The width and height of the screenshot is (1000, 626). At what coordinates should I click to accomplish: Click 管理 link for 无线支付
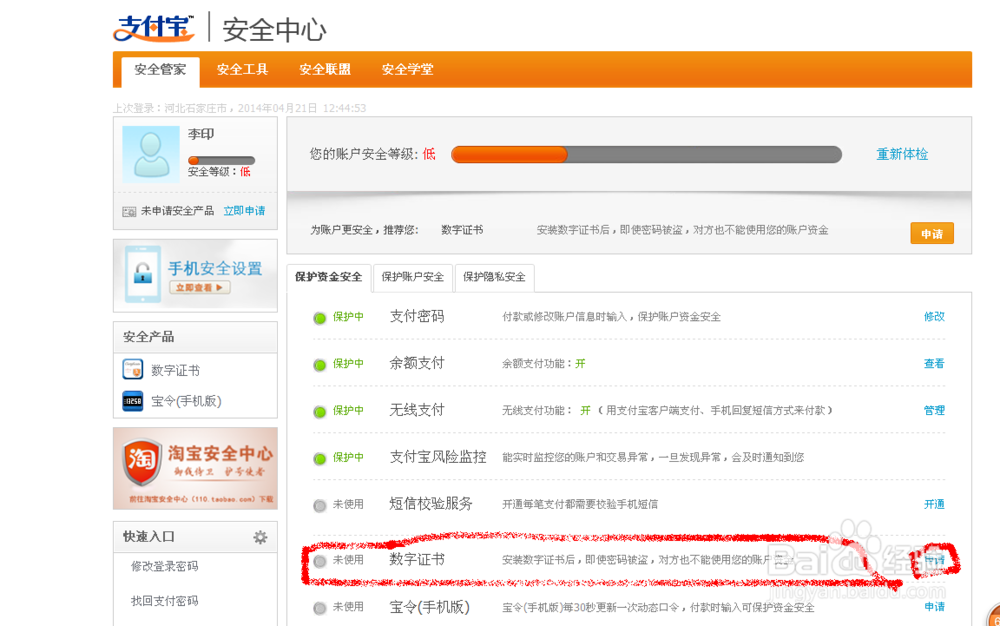934,411
